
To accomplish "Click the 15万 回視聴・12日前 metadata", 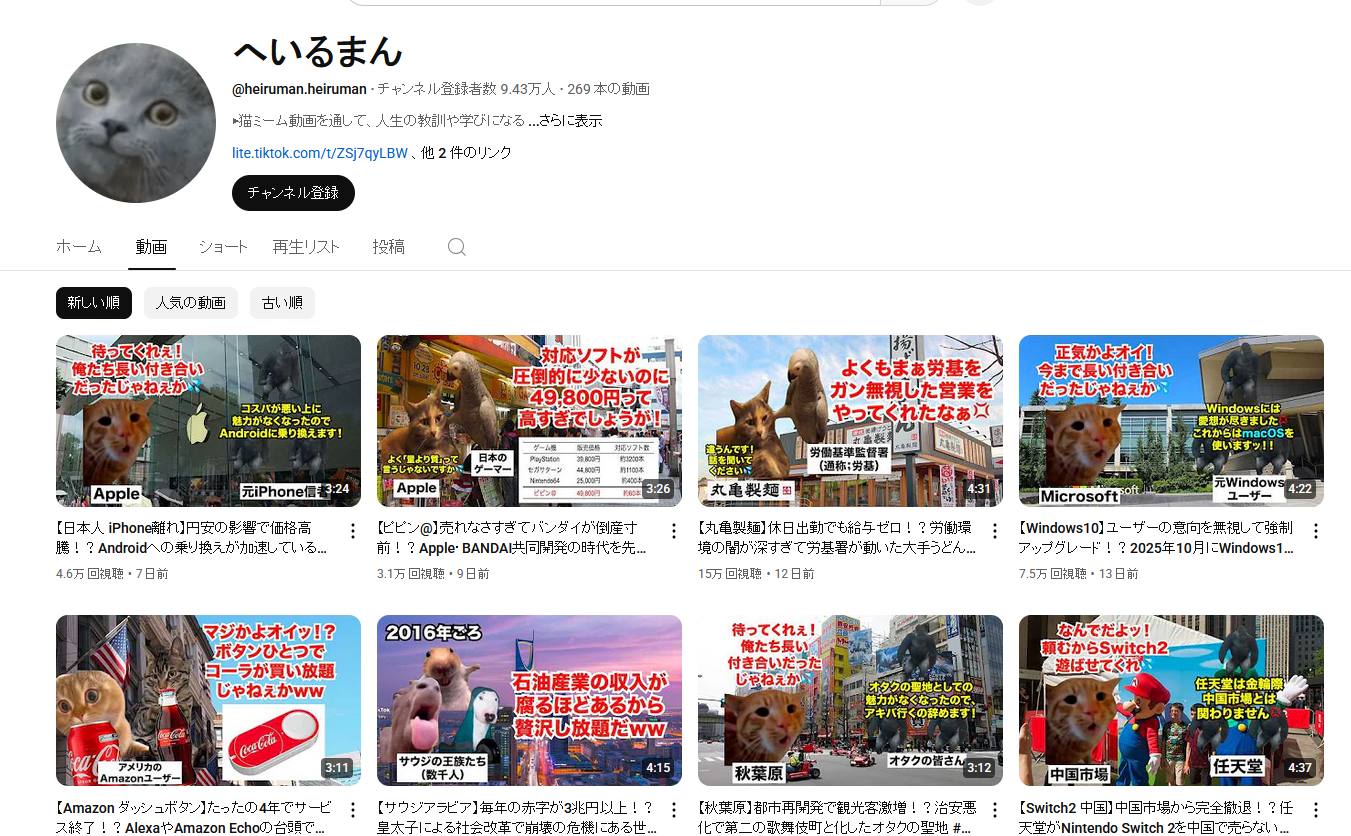I will click(x=756, y=574).
